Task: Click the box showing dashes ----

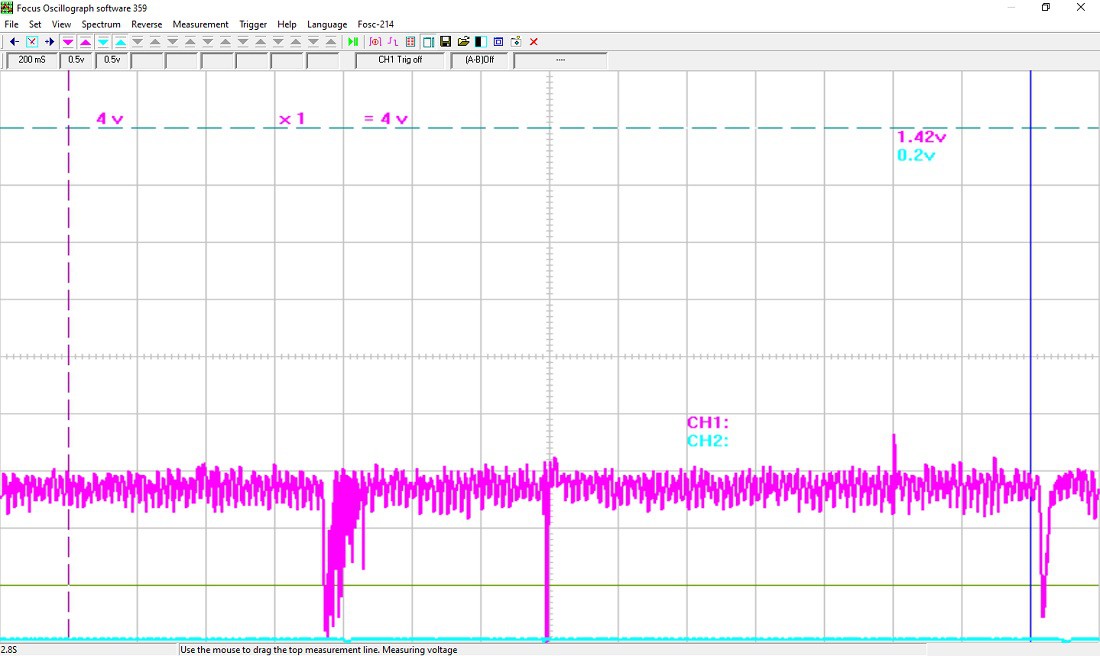Action: coord(561,60)
